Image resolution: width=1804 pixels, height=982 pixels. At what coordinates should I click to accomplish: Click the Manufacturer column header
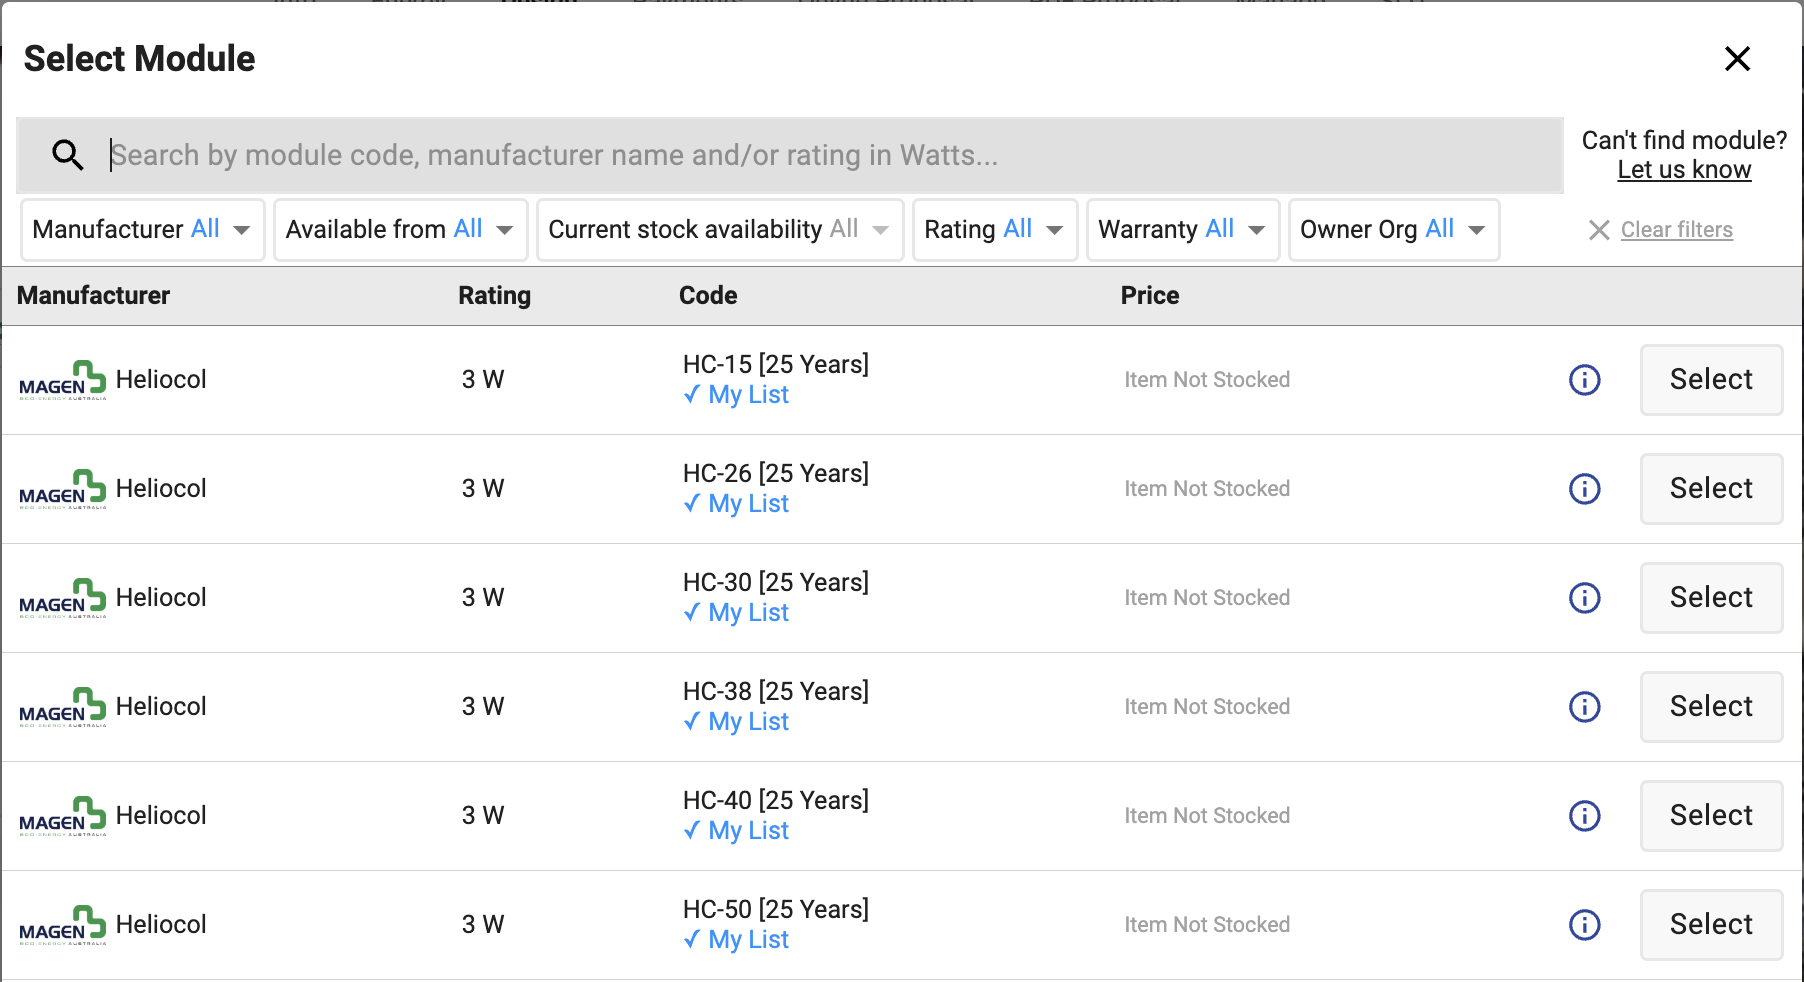pyautogui.click(x=94, y=296)
